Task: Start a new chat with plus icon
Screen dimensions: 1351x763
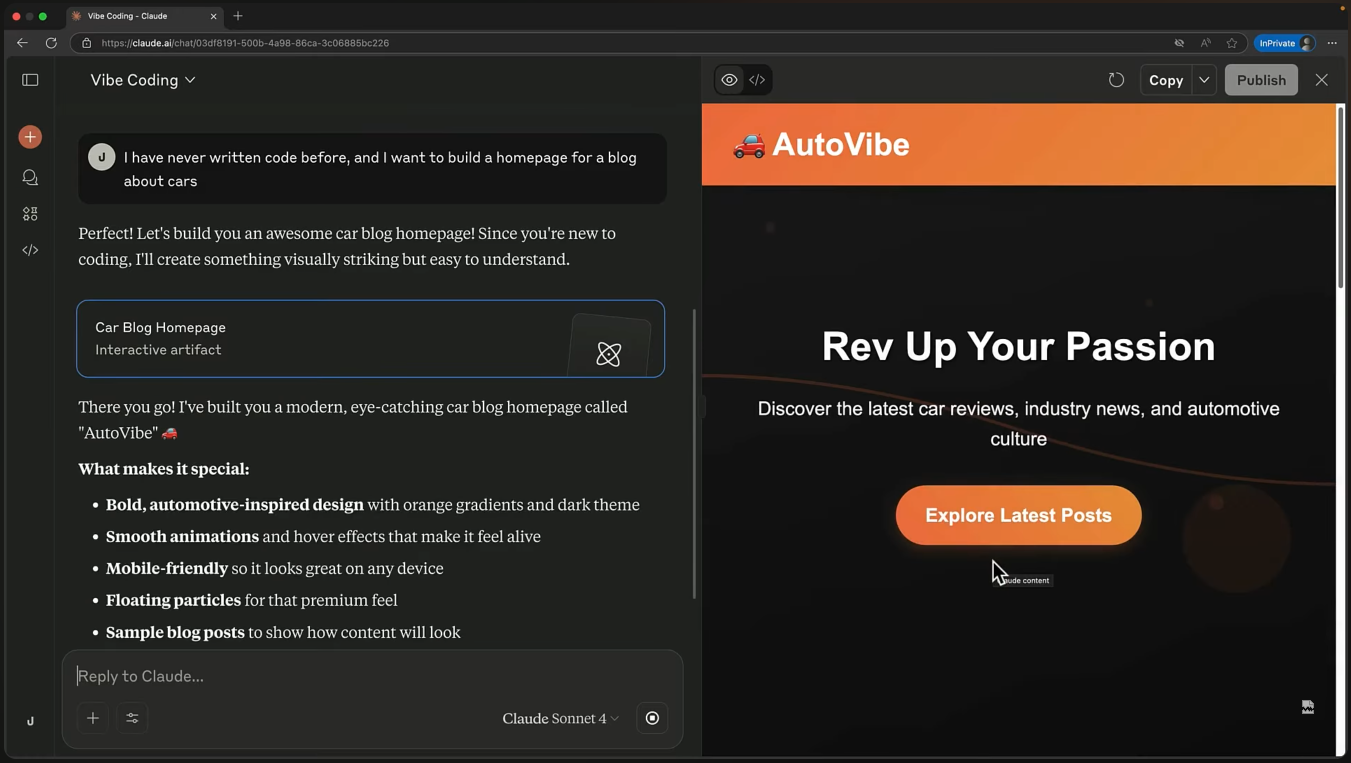Action: pos(30,137)
